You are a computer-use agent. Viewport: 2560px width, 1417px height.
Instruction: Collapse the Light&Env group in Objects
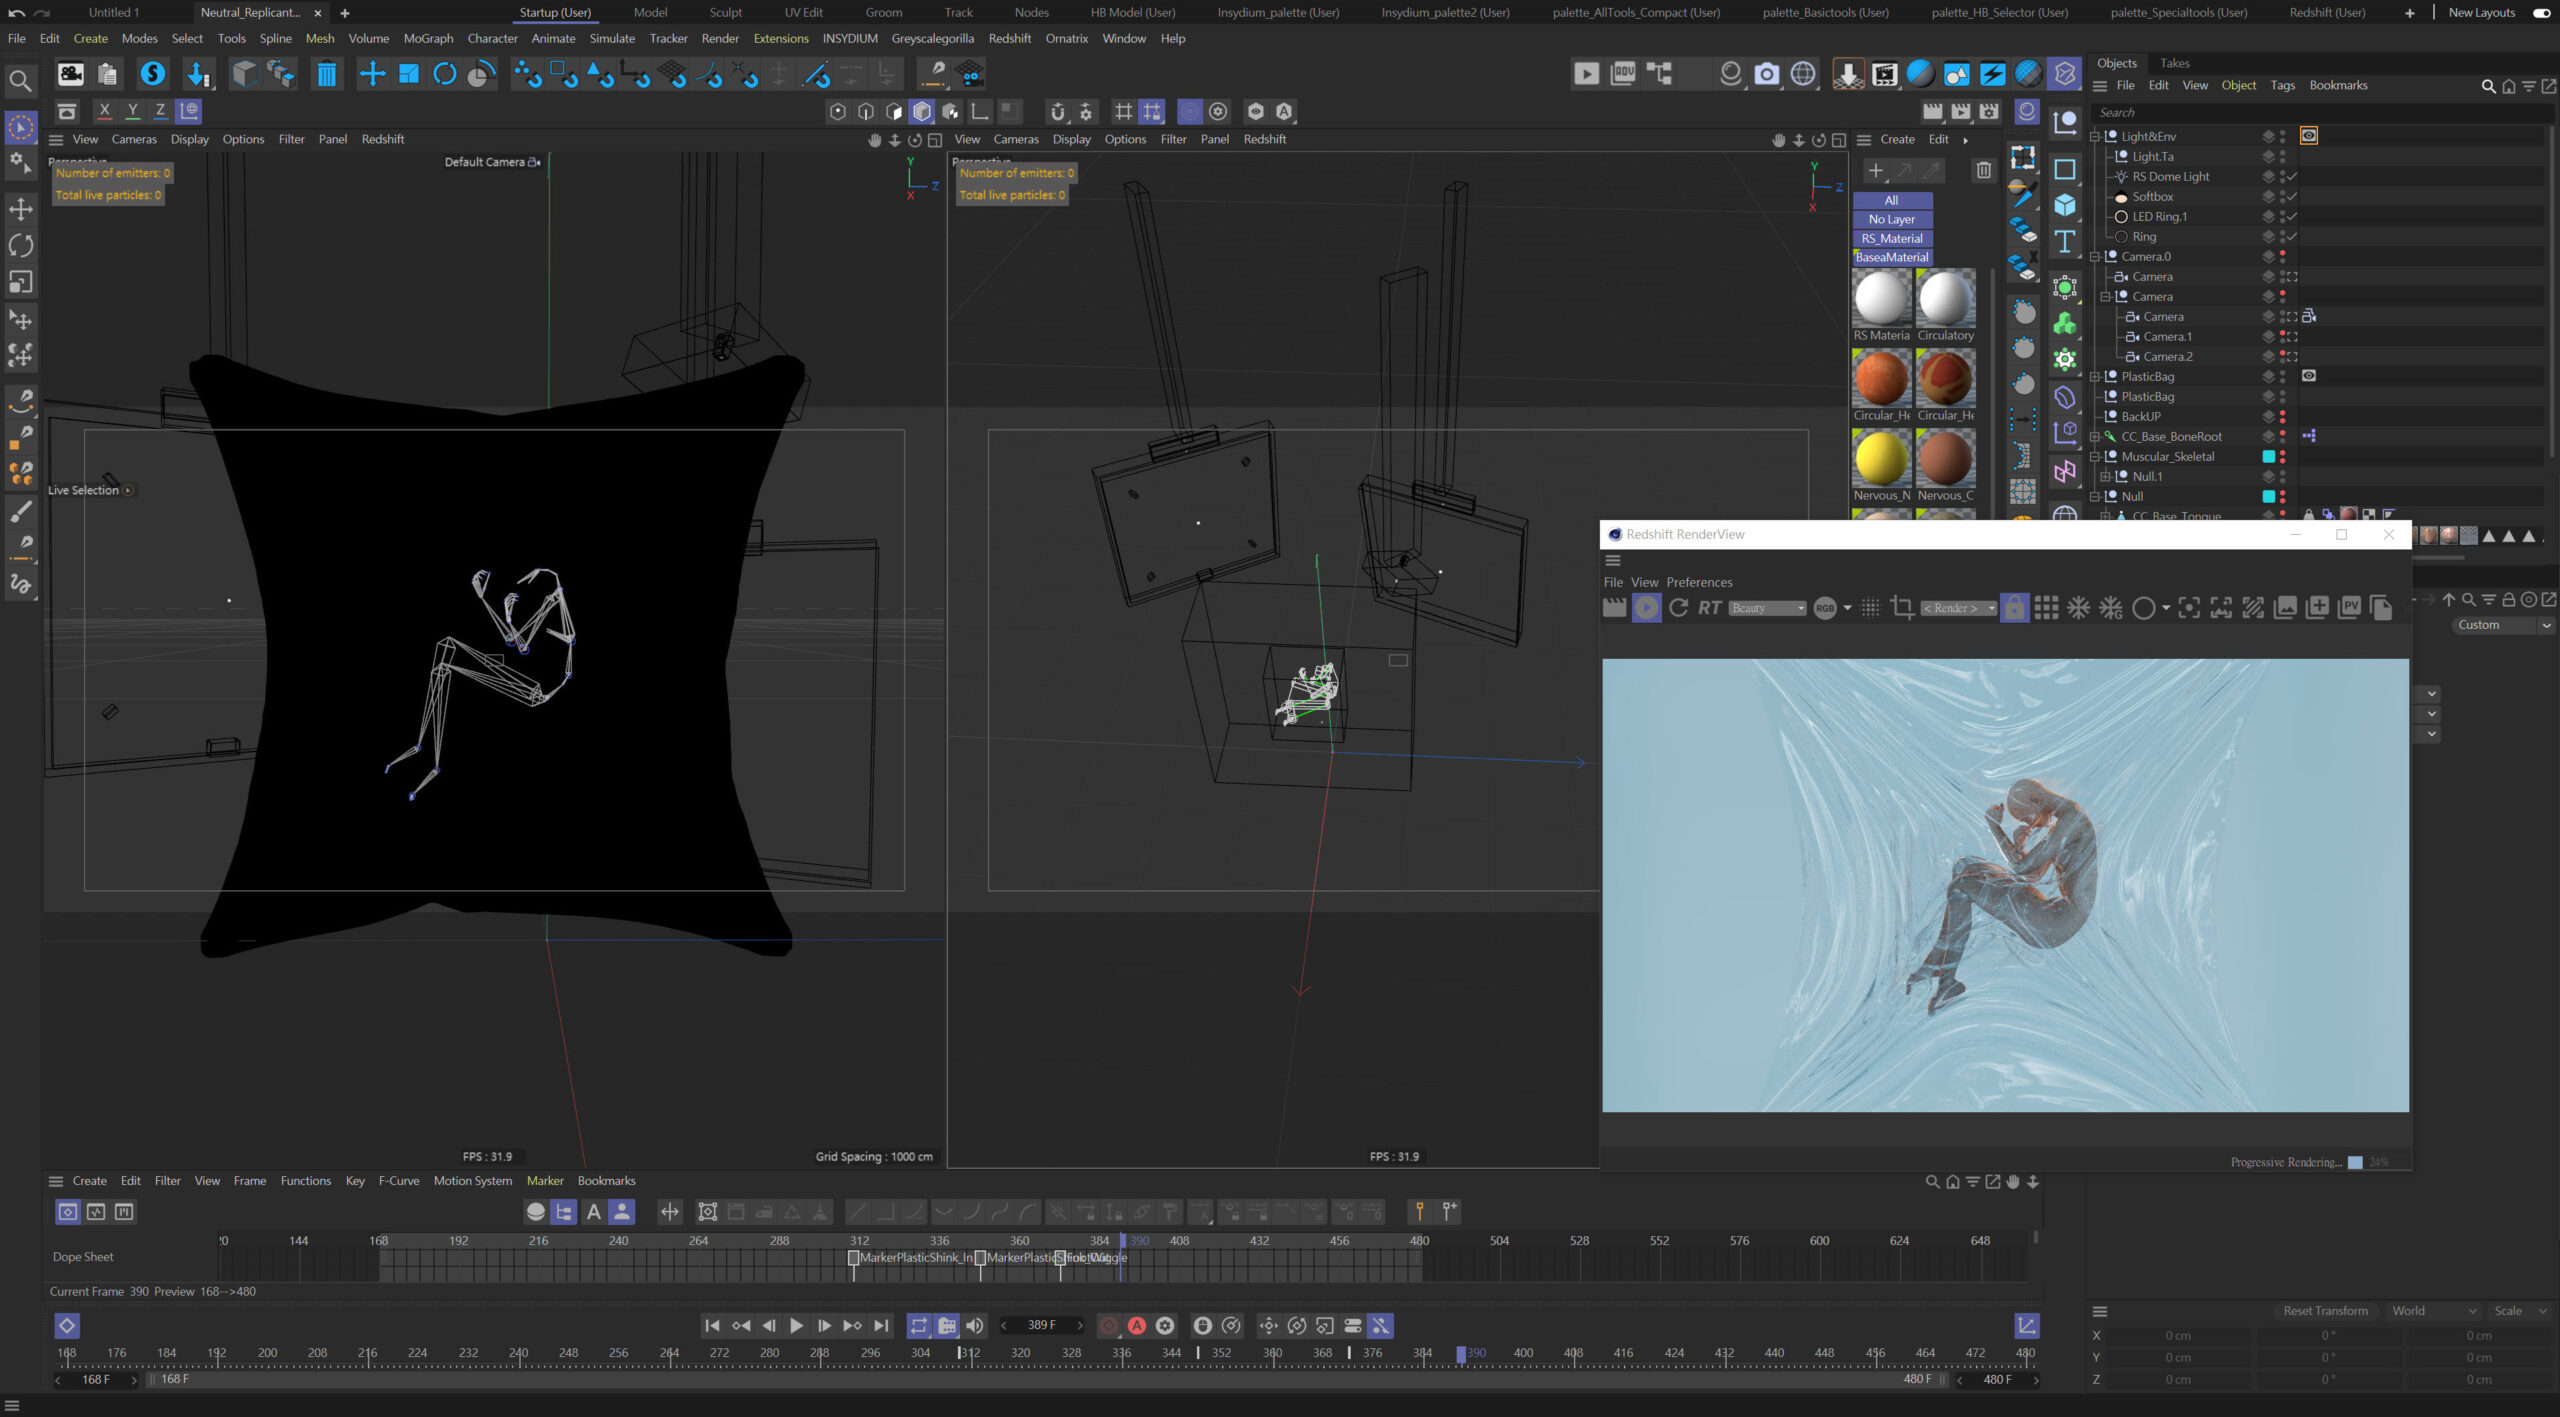tap(2095, 137)
